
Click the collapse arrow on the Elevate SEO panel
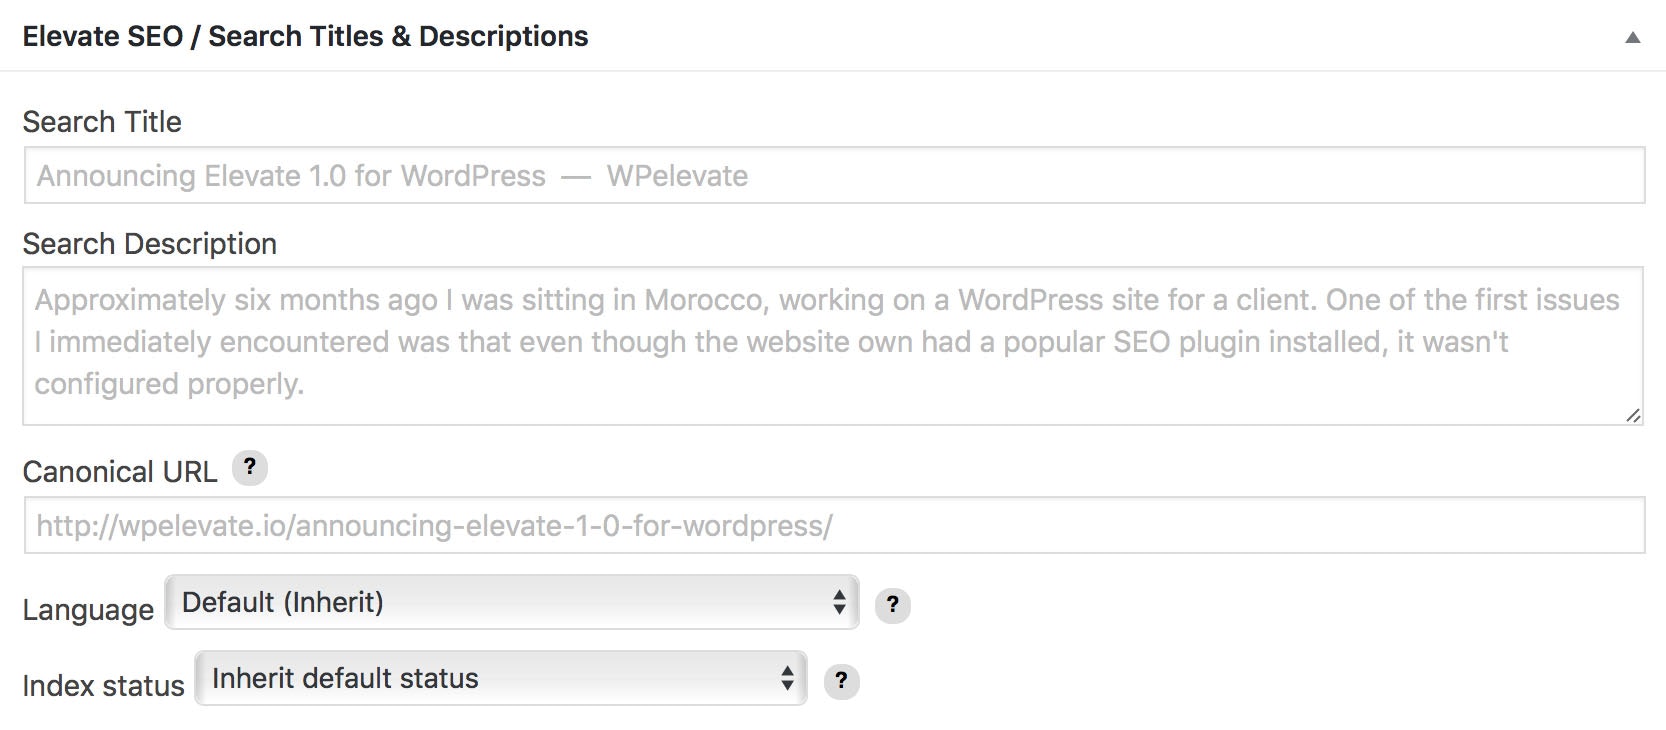pos(1631,35)
